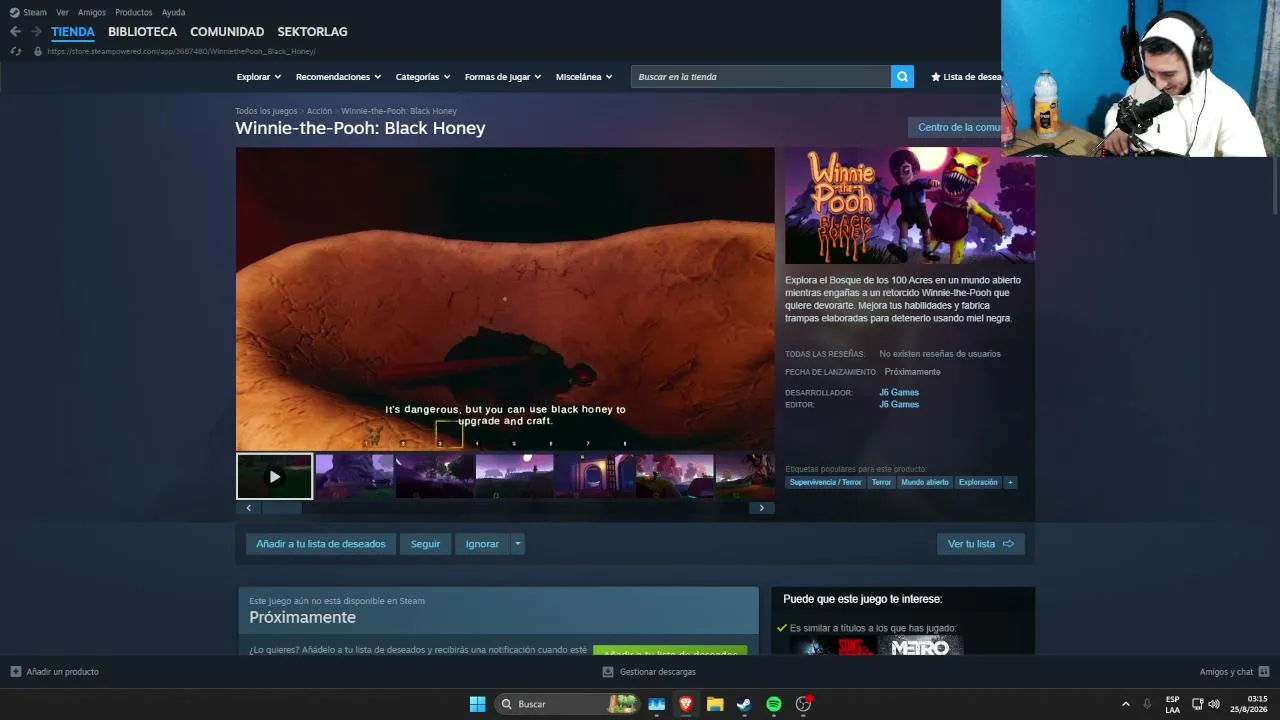The height and width of the screenshot is (720, 1280).
Task: Select the Mundo abierto tag
Action: tap(925, 482)
